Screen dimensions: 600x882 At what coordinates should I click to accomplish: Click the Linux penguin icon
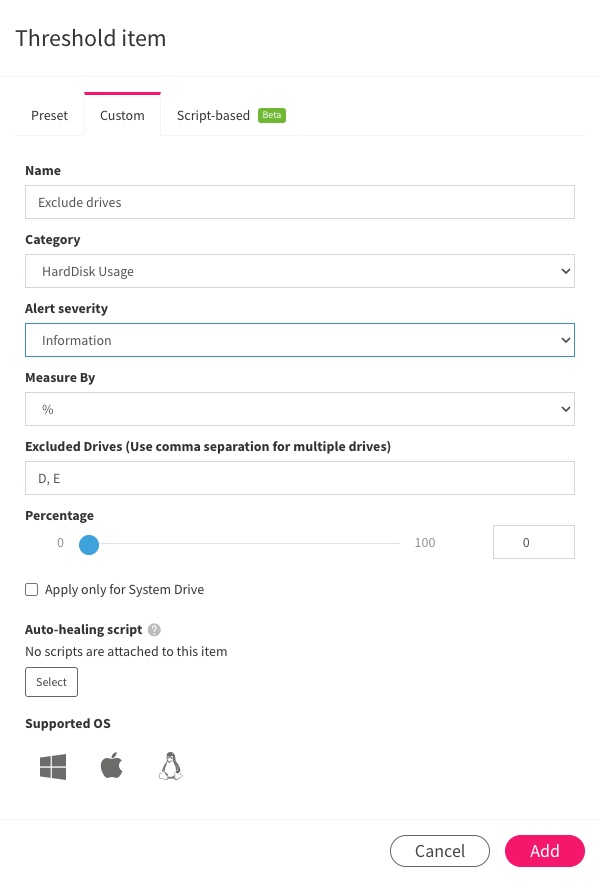click(170, 766)
